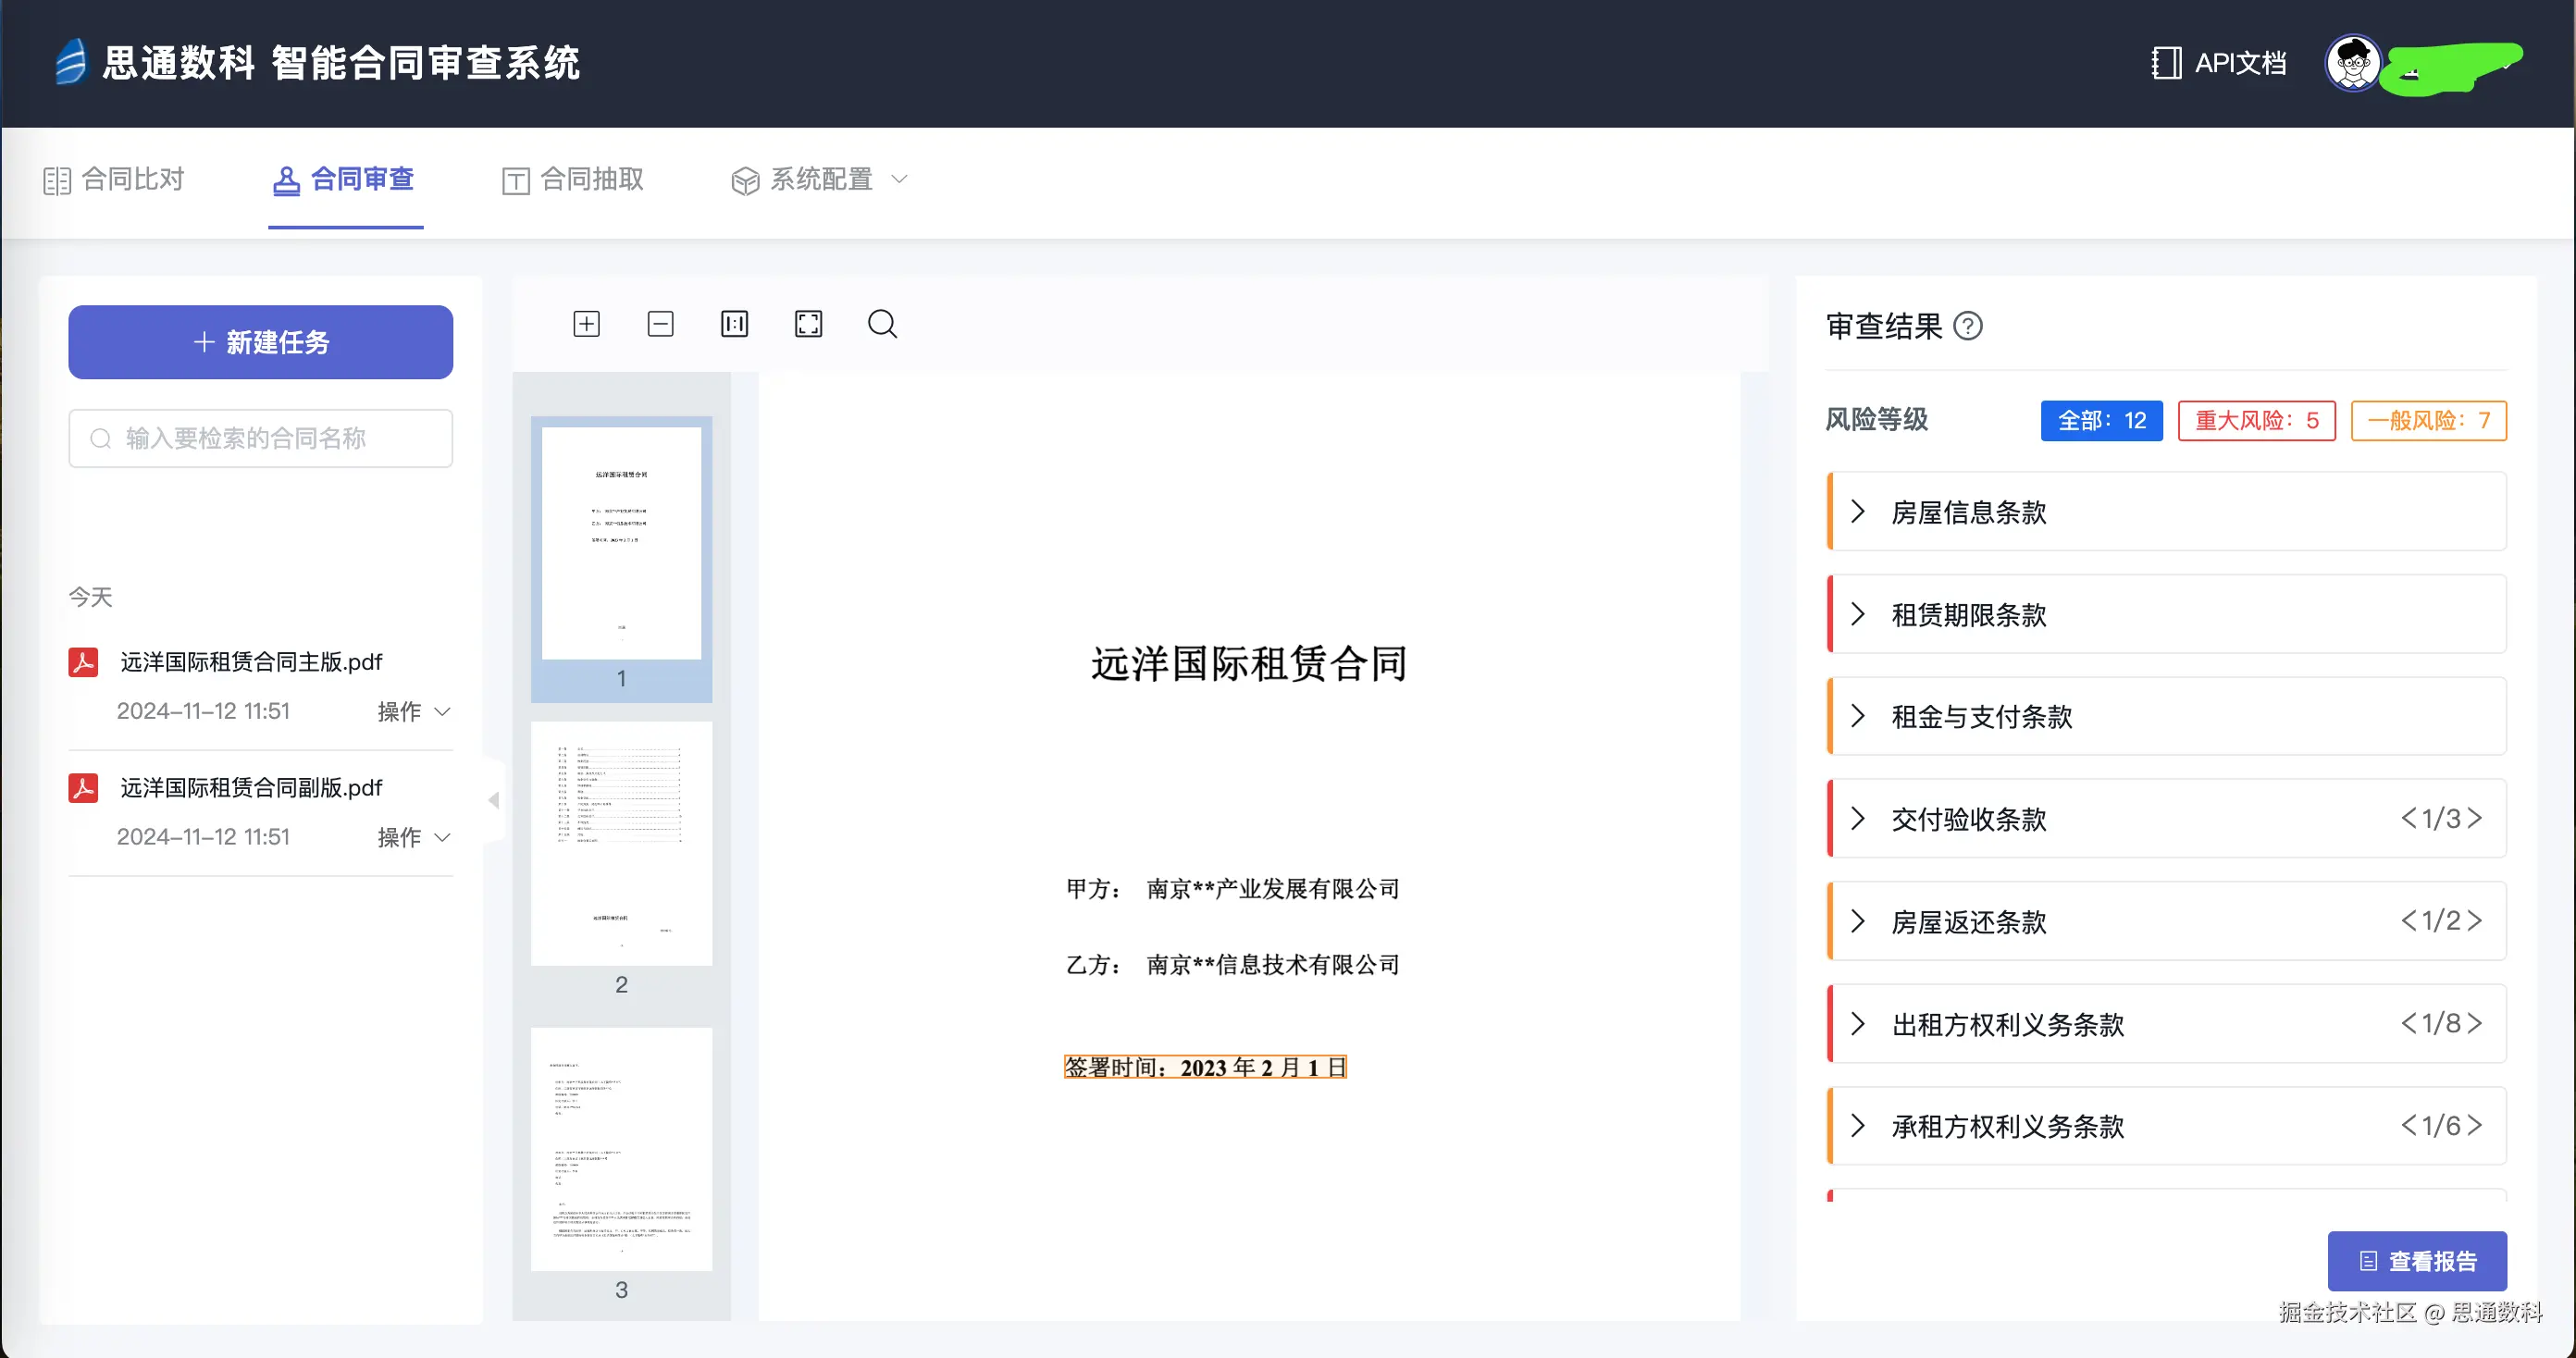Click the review results help question icon
This screenshot has width=2576, height=1358.
[x=1967, y=327]
